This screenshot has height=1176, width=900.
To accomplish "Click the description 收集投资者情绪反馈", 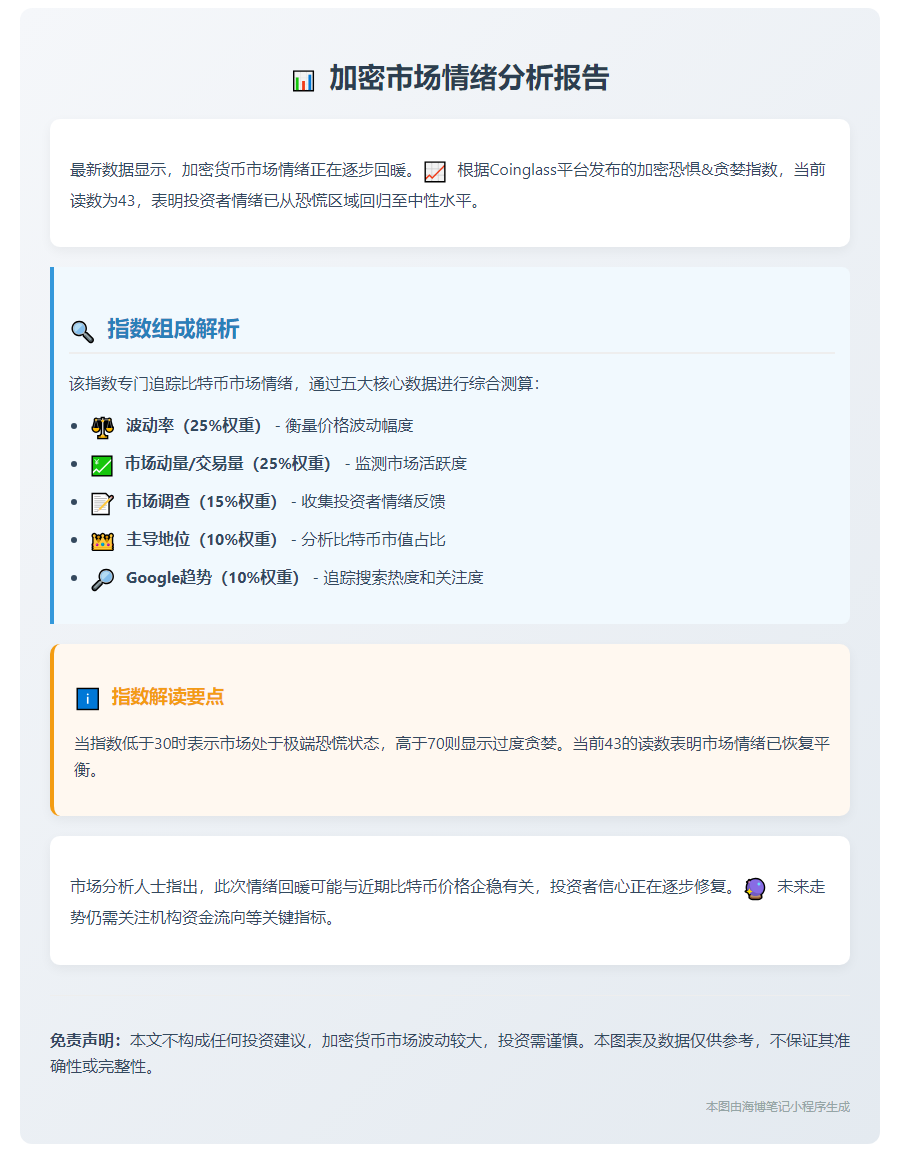I will coord(374,502).
